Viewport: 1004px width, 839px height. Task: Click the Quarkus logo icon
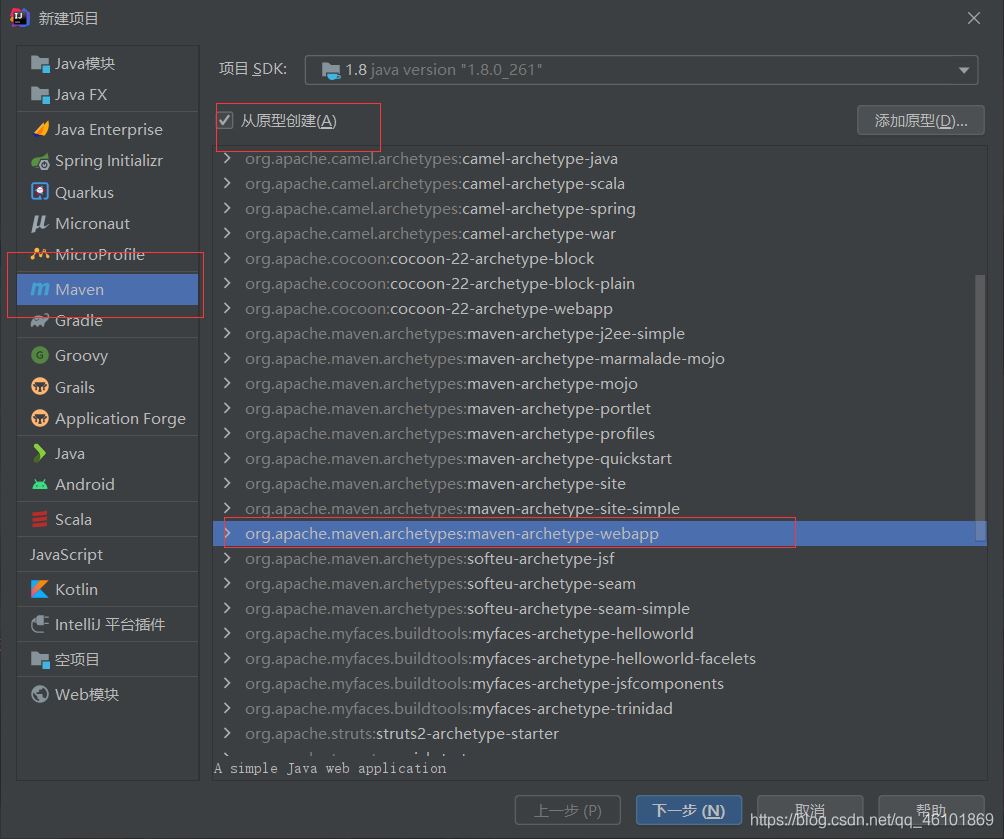pyautogui.click(x=40, y=191)
